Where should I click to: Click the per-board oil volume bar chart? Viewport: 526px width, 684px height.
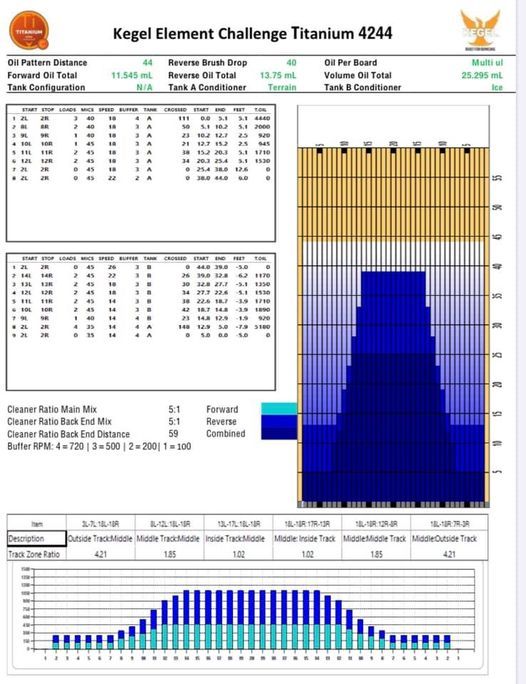click(247, 615)
